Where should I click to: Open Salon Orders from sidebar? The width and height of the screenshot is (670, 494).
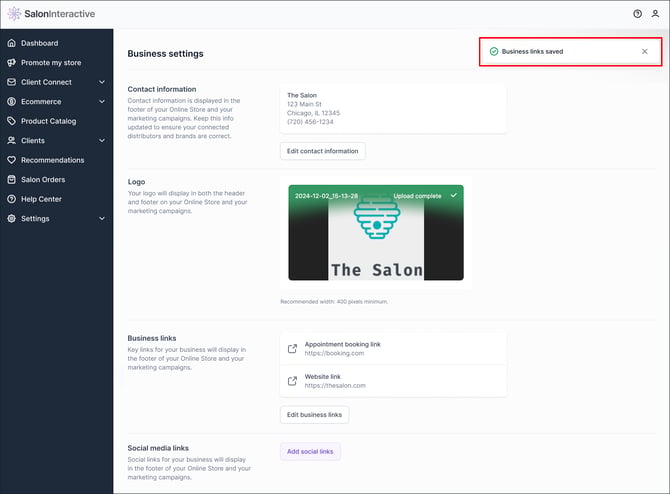[43, 180]
